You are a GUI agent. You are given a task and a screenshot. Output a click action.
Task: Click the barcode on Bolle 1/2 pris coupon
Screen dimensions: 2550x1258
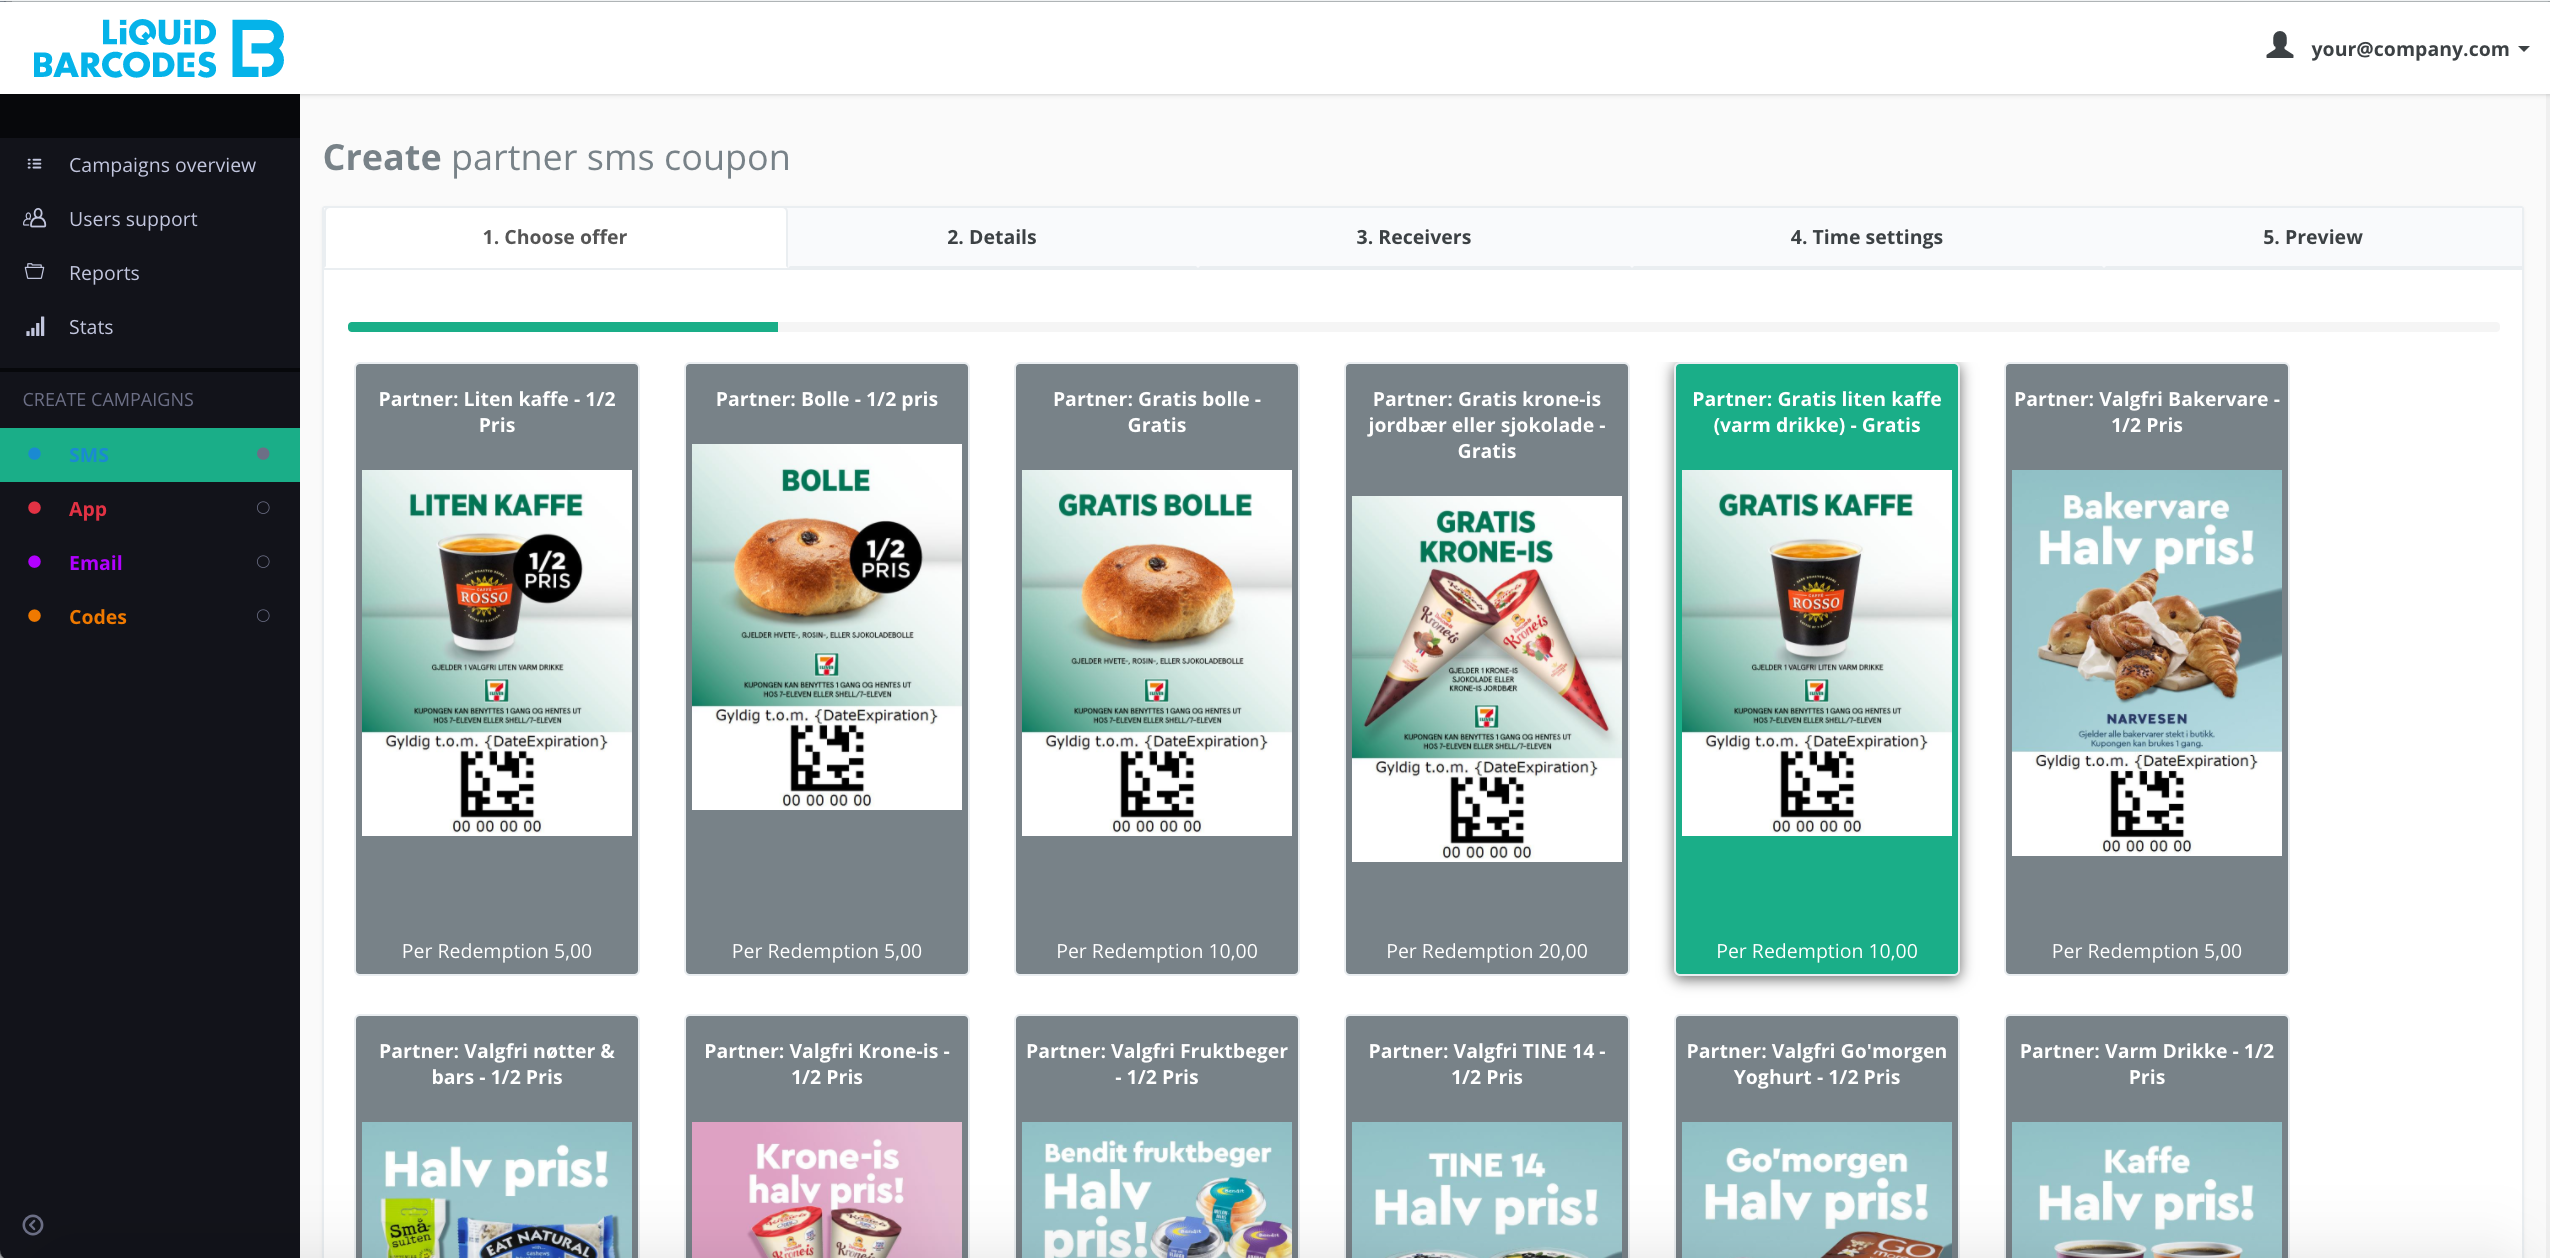click(x=827, y=759)
